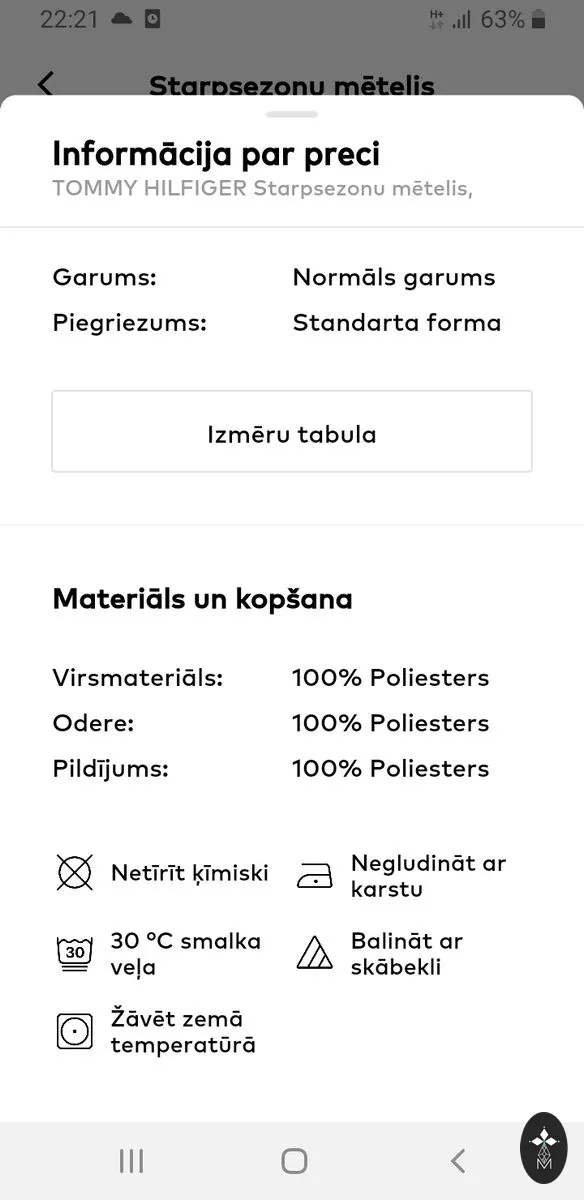This screenshot has height=1200, width=584.
Task: Tap the Žāvēt zemā temperatūrā label
Action: click(183, 1032)
